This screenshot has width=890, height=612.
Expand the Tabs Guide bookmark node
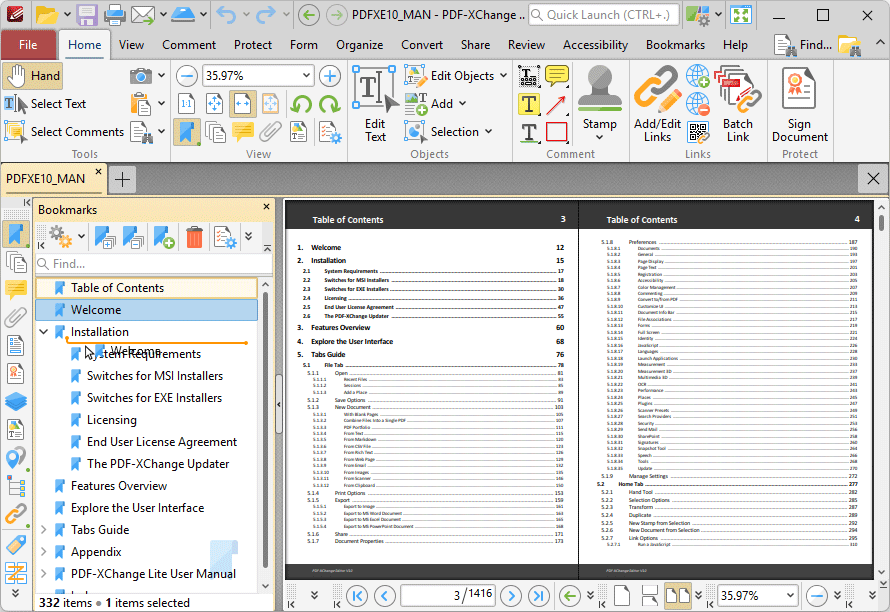pos(44,530)
